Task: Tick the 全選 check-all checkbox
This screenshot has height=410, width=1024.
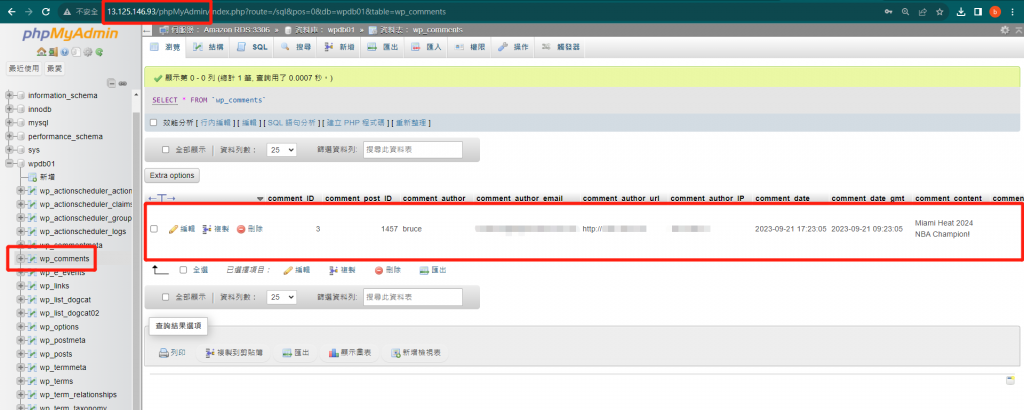Action: [x=184, y=270]
